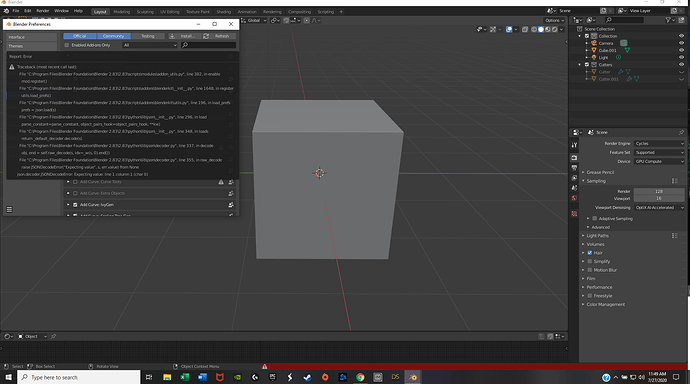Screen dimensions: 690x384
Task: Check the Simplify checkbox
Action: (590, 261)
